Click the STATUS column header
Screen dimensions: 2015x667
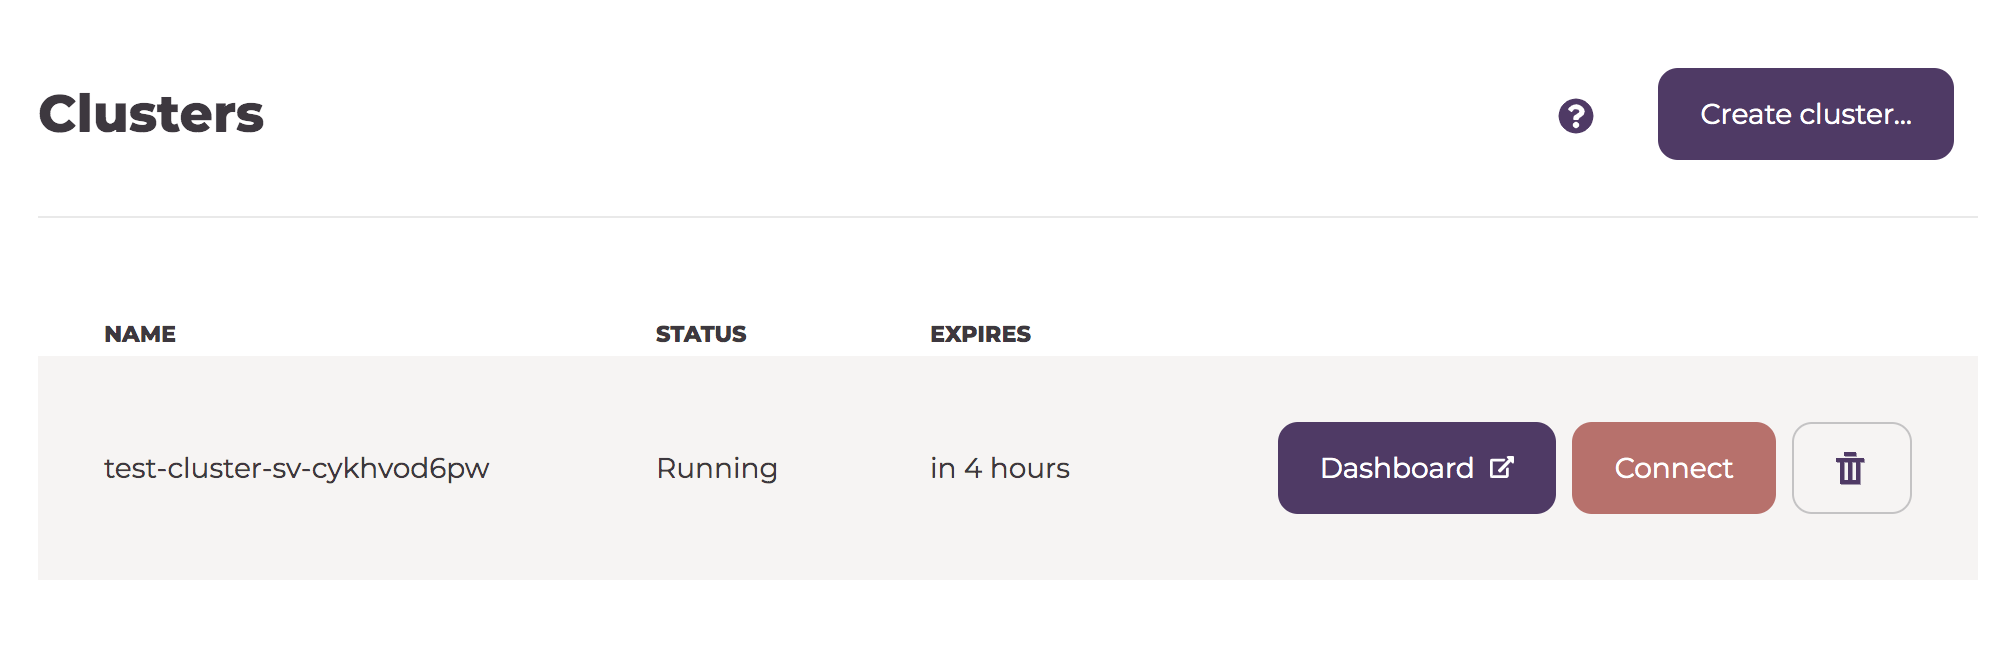[x=700, y=334]
